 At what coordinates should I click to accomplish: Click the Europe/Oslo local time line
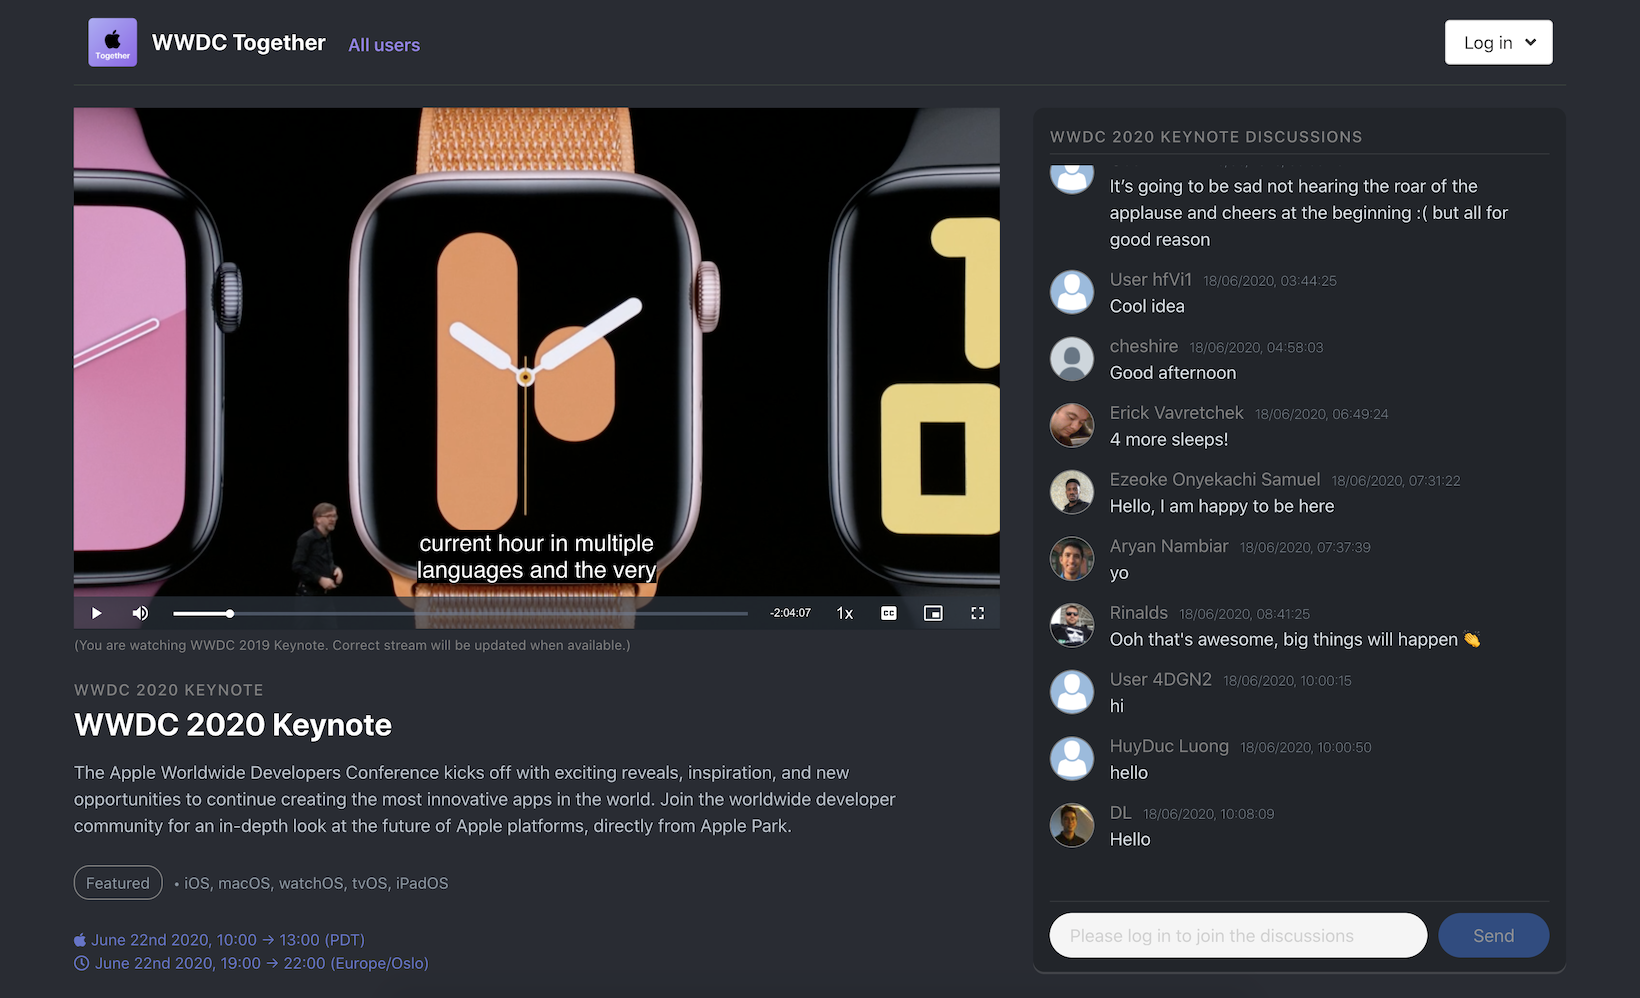262,963
